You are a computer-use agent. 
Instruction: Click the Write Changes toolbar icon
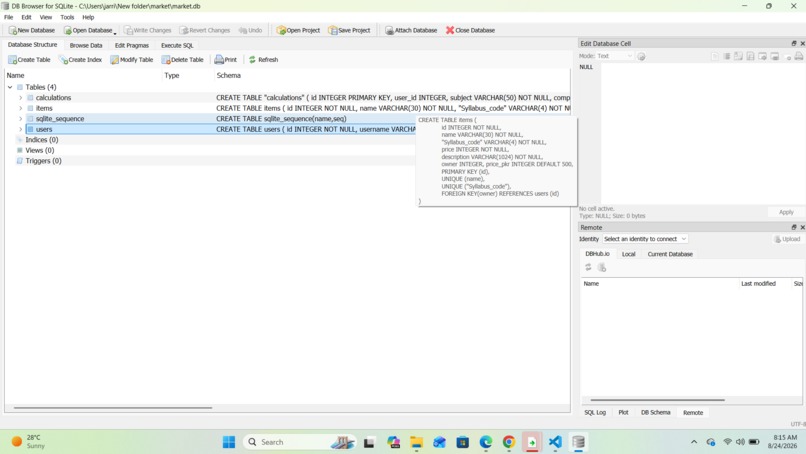point(129,30)
